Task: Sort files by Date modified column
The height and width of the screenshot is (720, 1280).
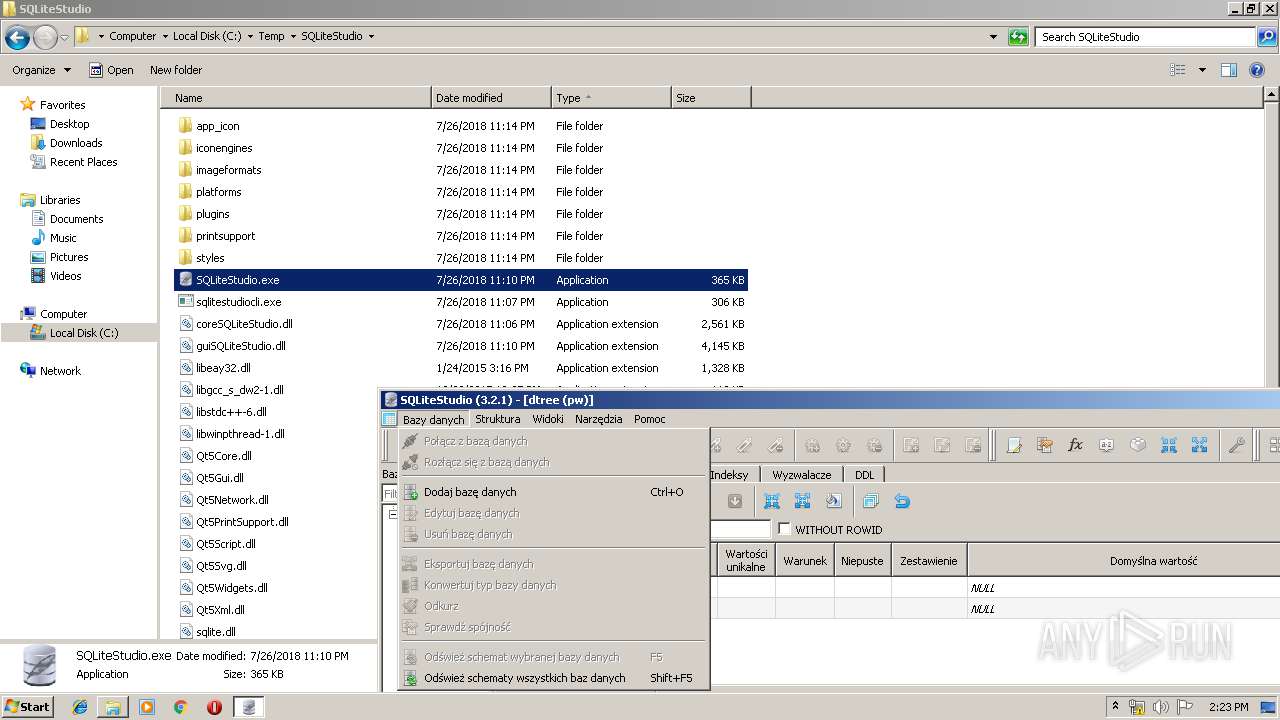Action: click(491, 98)
